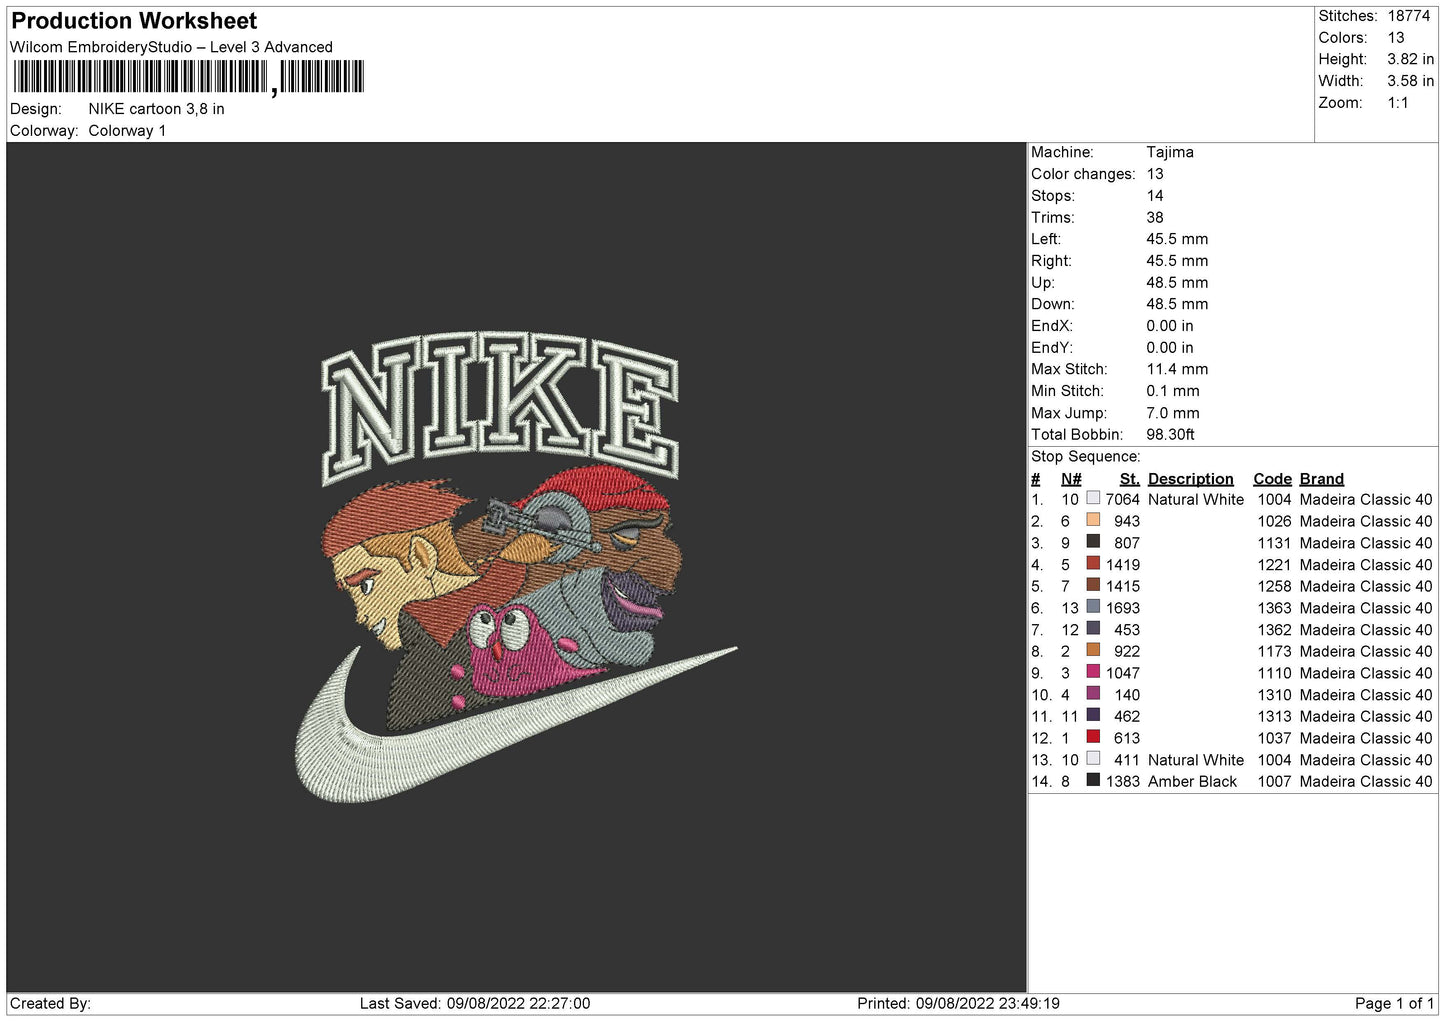The image size is (1445, 1021).
Task: Click the Stops value 14
Action: (1155, 196)
